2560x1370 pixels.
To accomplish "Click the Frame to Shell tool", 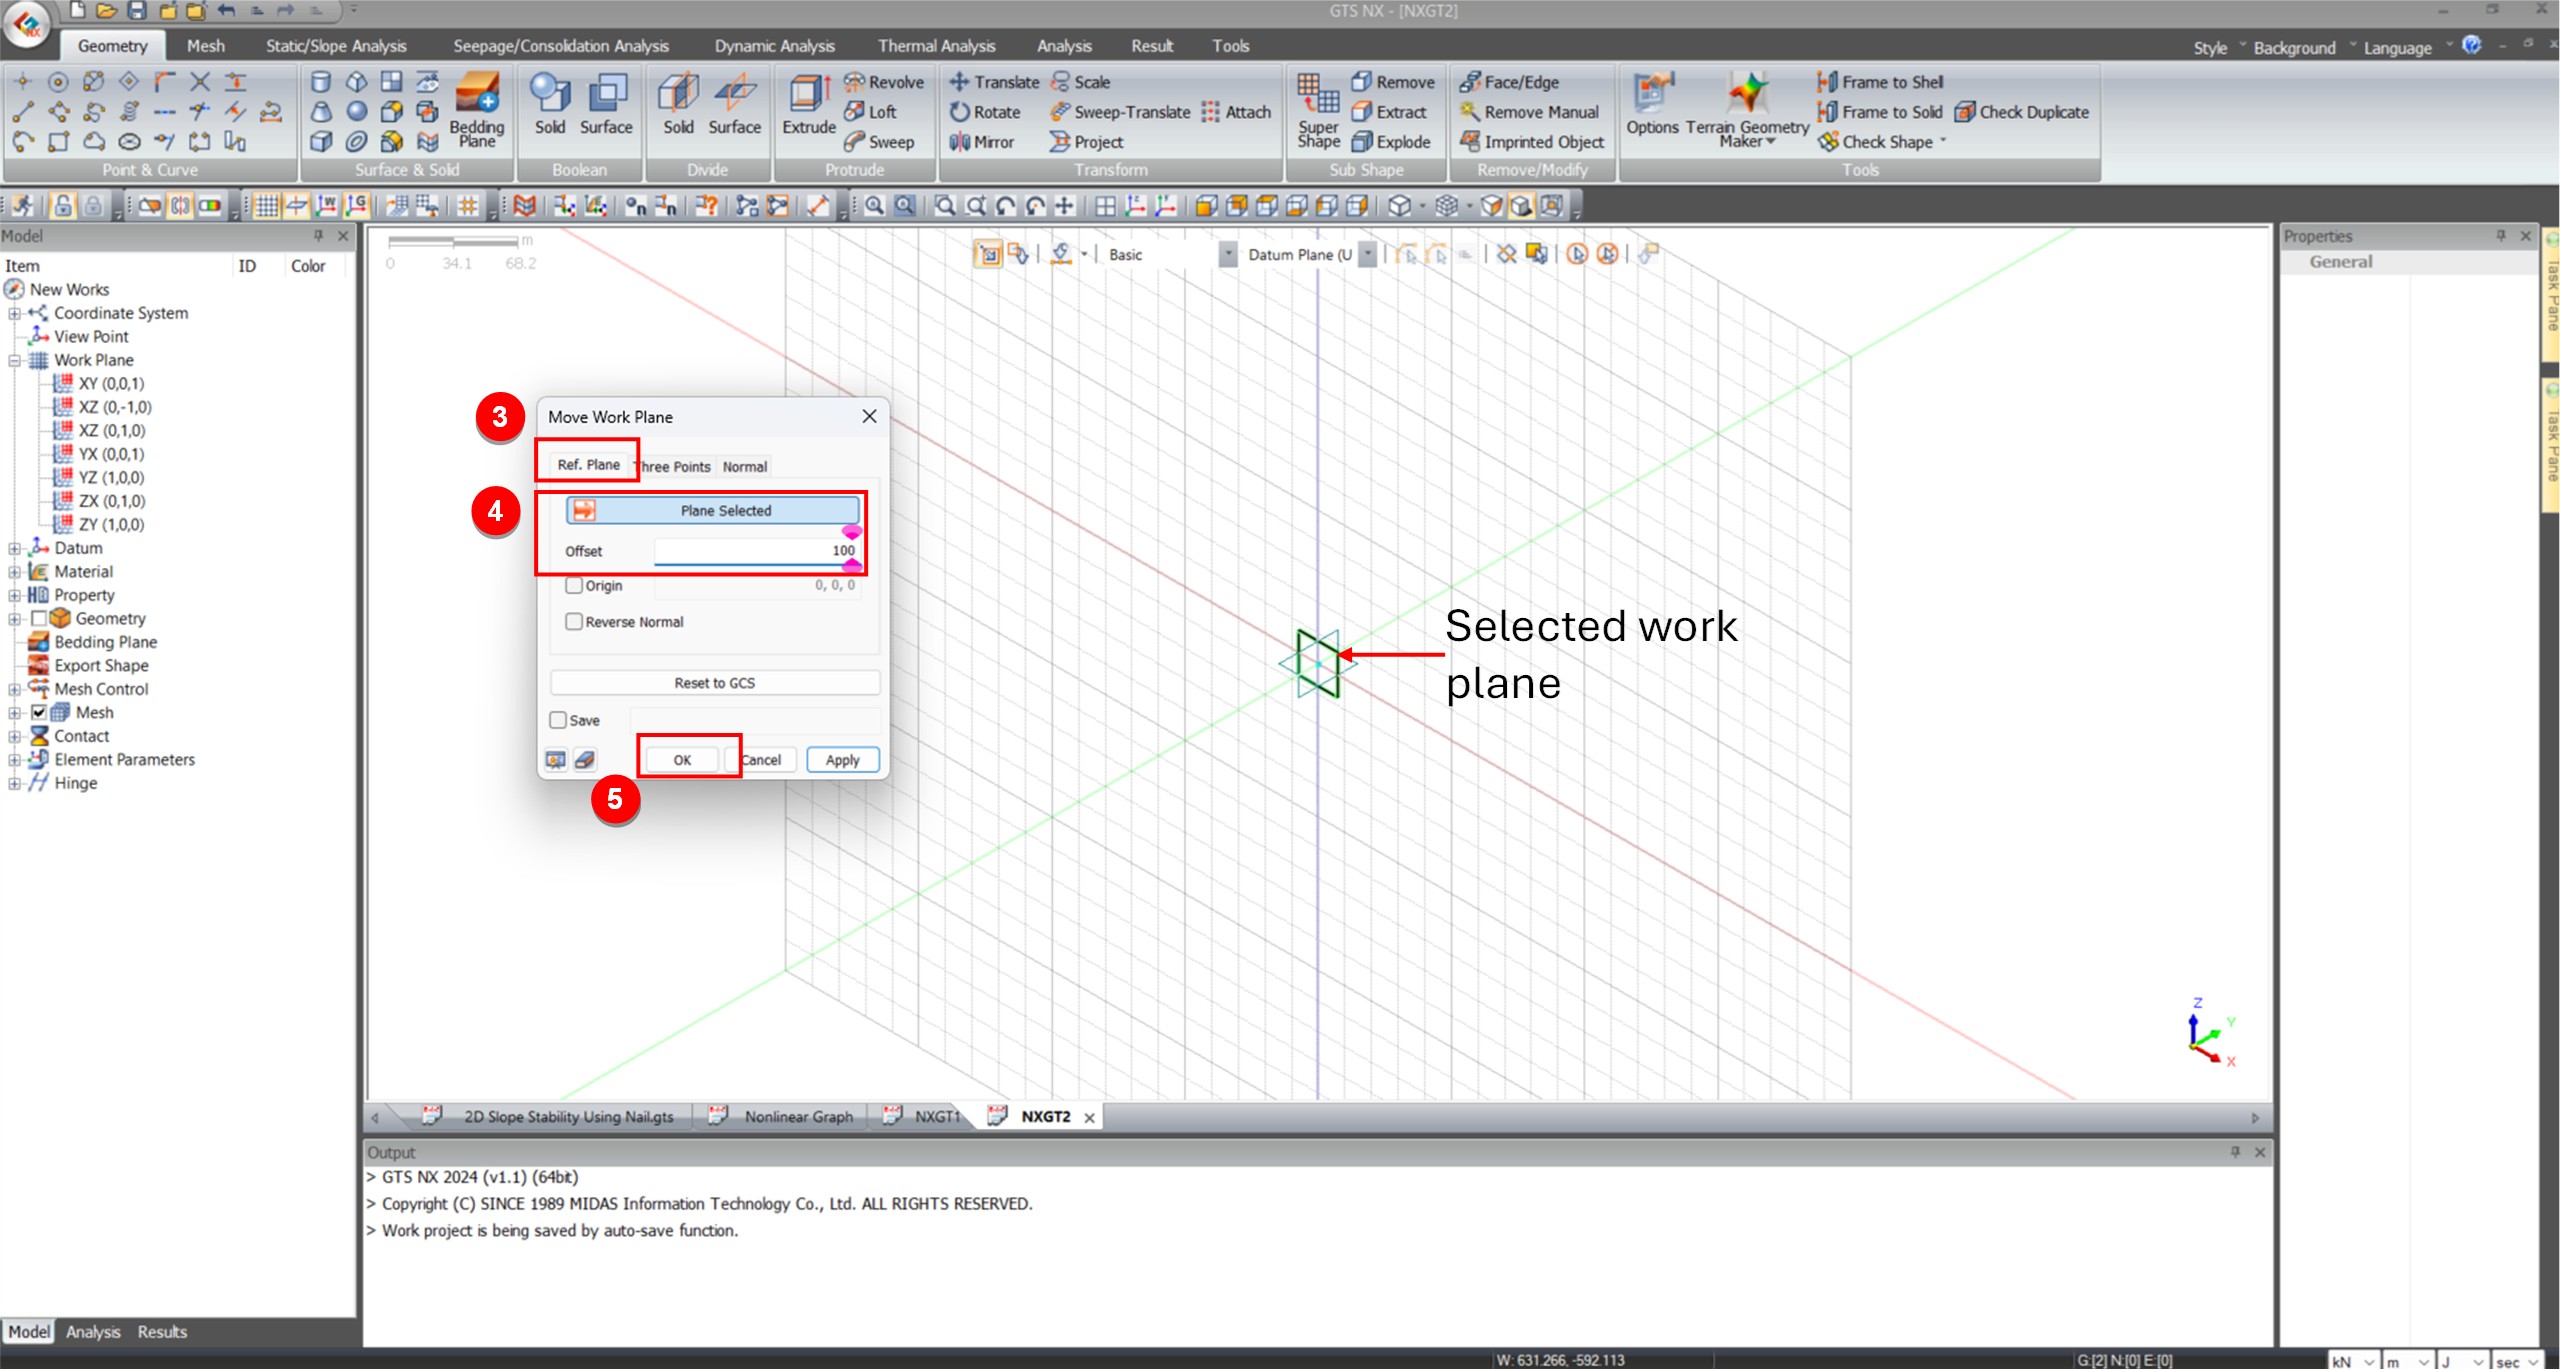I will (1880, 82).
